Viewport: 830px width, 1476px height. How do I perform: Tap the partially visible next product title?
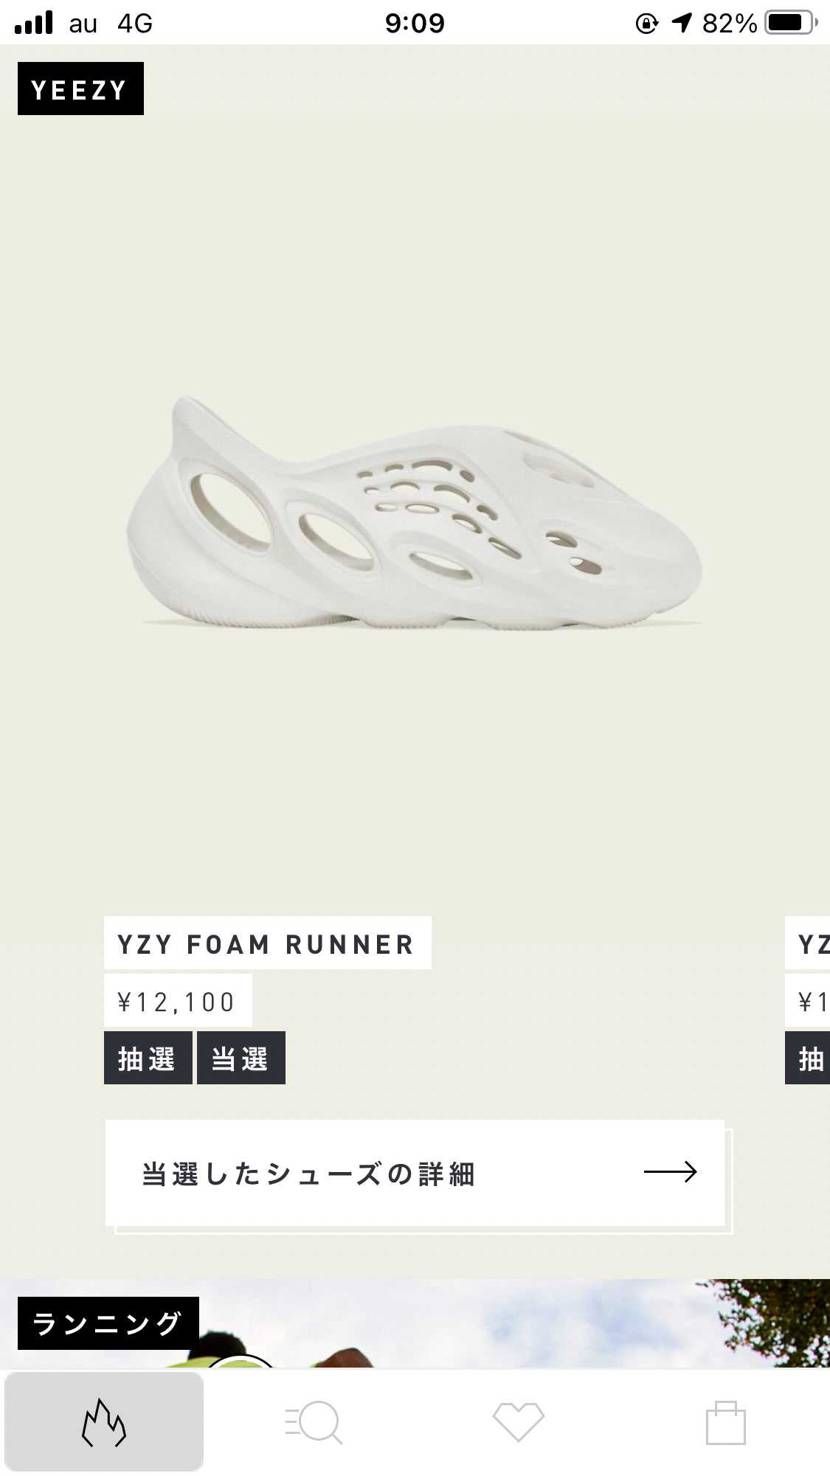coord(808,943)
